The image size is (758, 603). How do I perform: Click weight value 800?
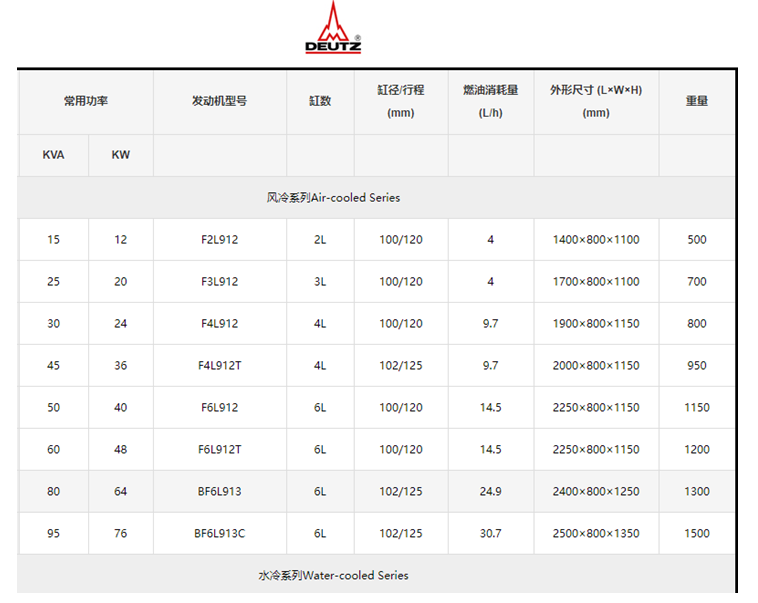697,324
